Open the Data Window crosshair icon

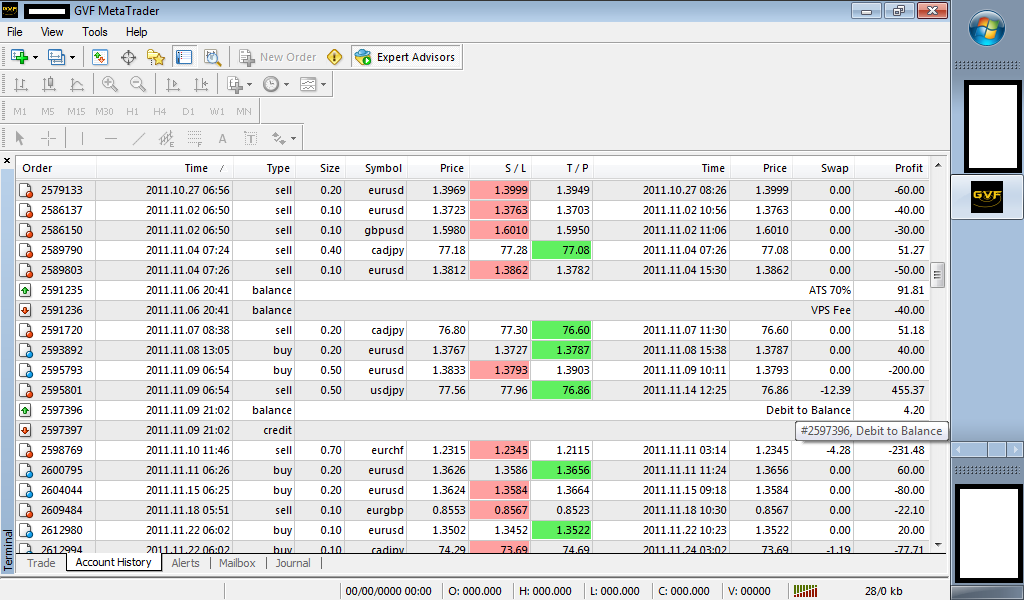point(128,57)
